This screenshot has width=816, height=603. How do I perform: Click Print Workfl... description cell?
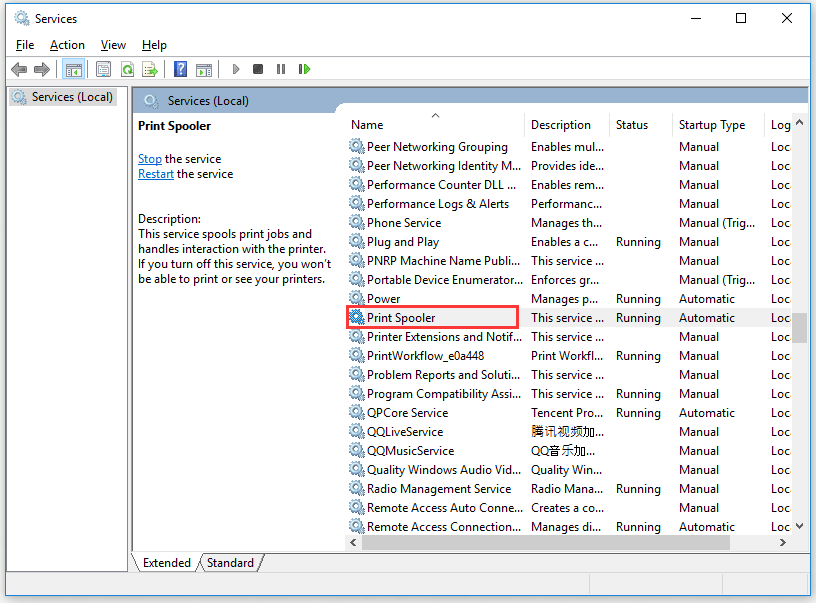click(567, 355)
